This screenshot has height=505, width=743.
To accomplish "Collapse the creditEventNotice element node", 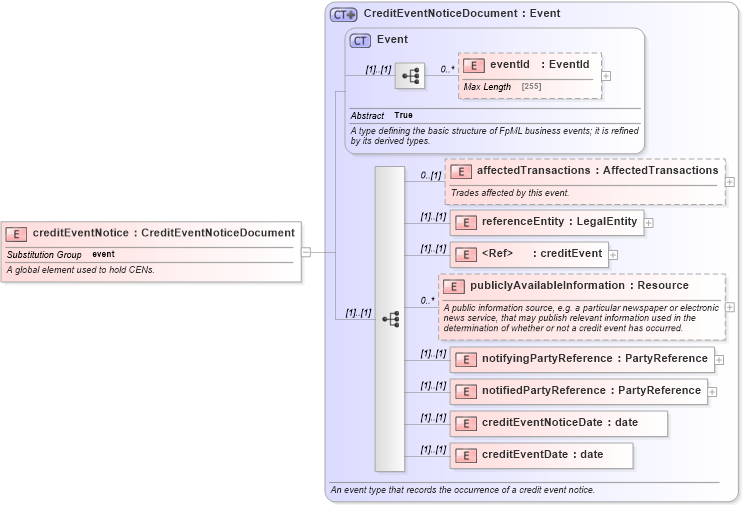I will 306,252.
